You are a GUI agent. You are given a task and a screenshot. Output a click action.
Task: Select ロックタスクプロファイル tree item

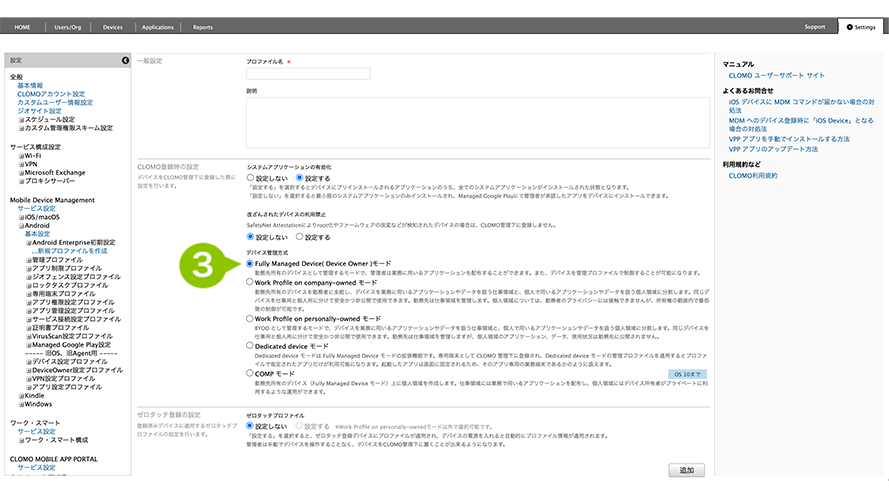(x=70, y=285)
